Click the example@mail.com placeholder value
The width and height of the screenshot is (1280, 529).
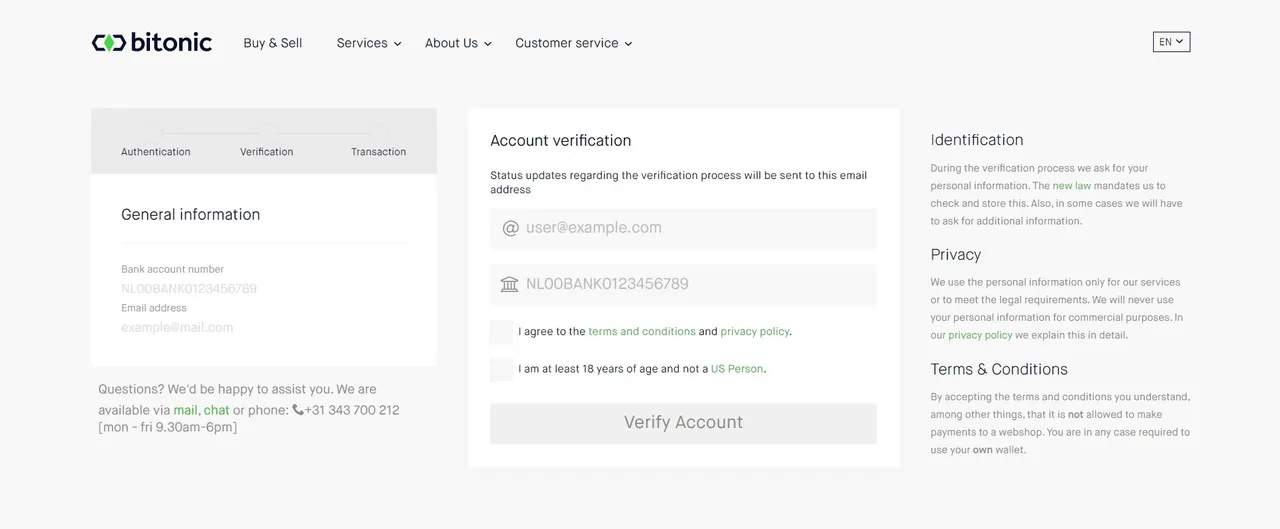coord(177,327)
